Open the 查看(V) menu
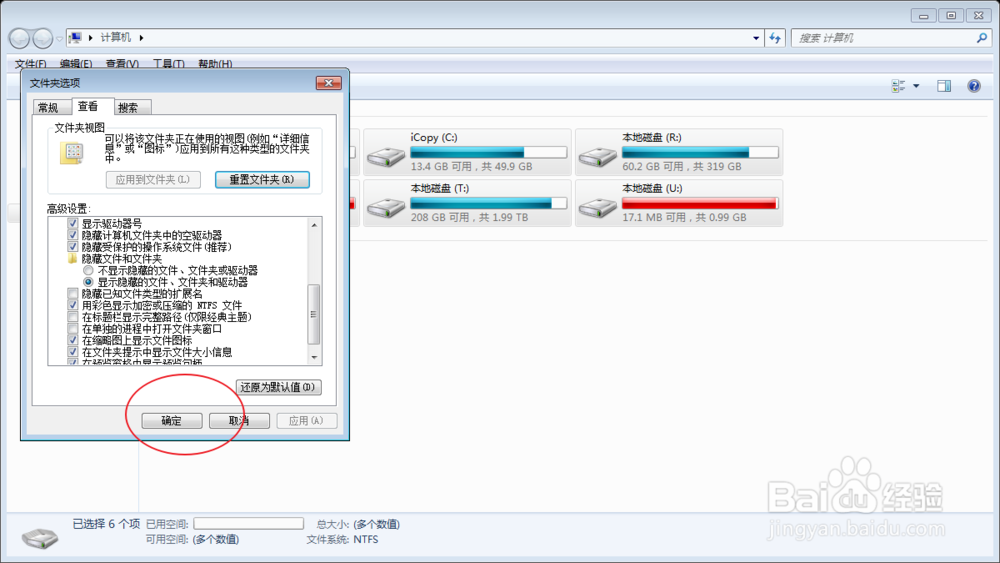 [122, 64]
